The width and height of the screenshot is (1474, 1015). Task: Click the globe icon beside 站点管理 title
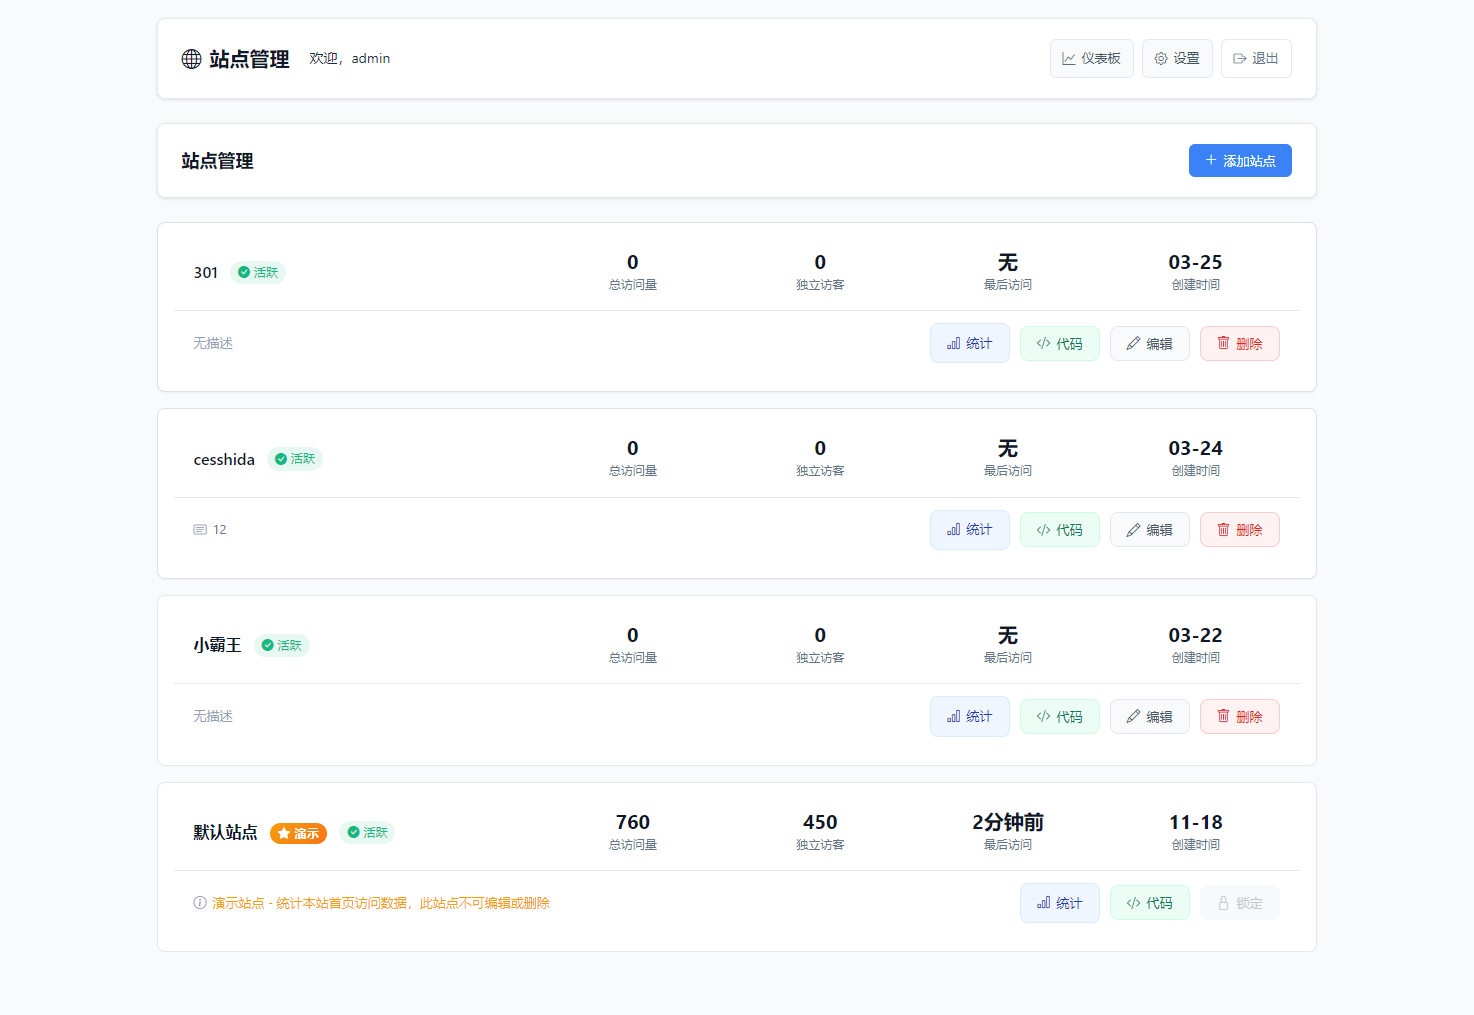pyautogui.click(x=191, y=59)
